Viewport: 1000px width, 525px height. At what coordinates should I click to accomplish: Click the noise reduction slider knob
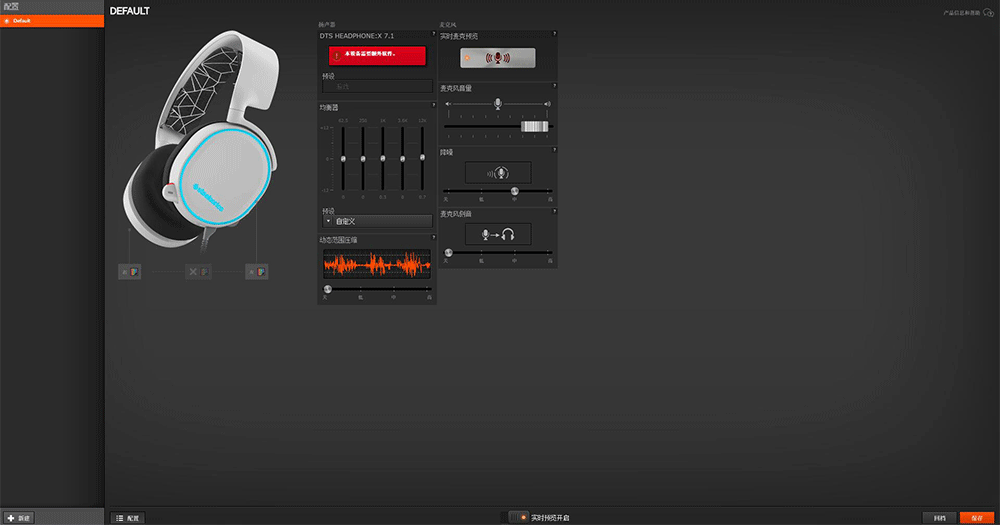515,191
